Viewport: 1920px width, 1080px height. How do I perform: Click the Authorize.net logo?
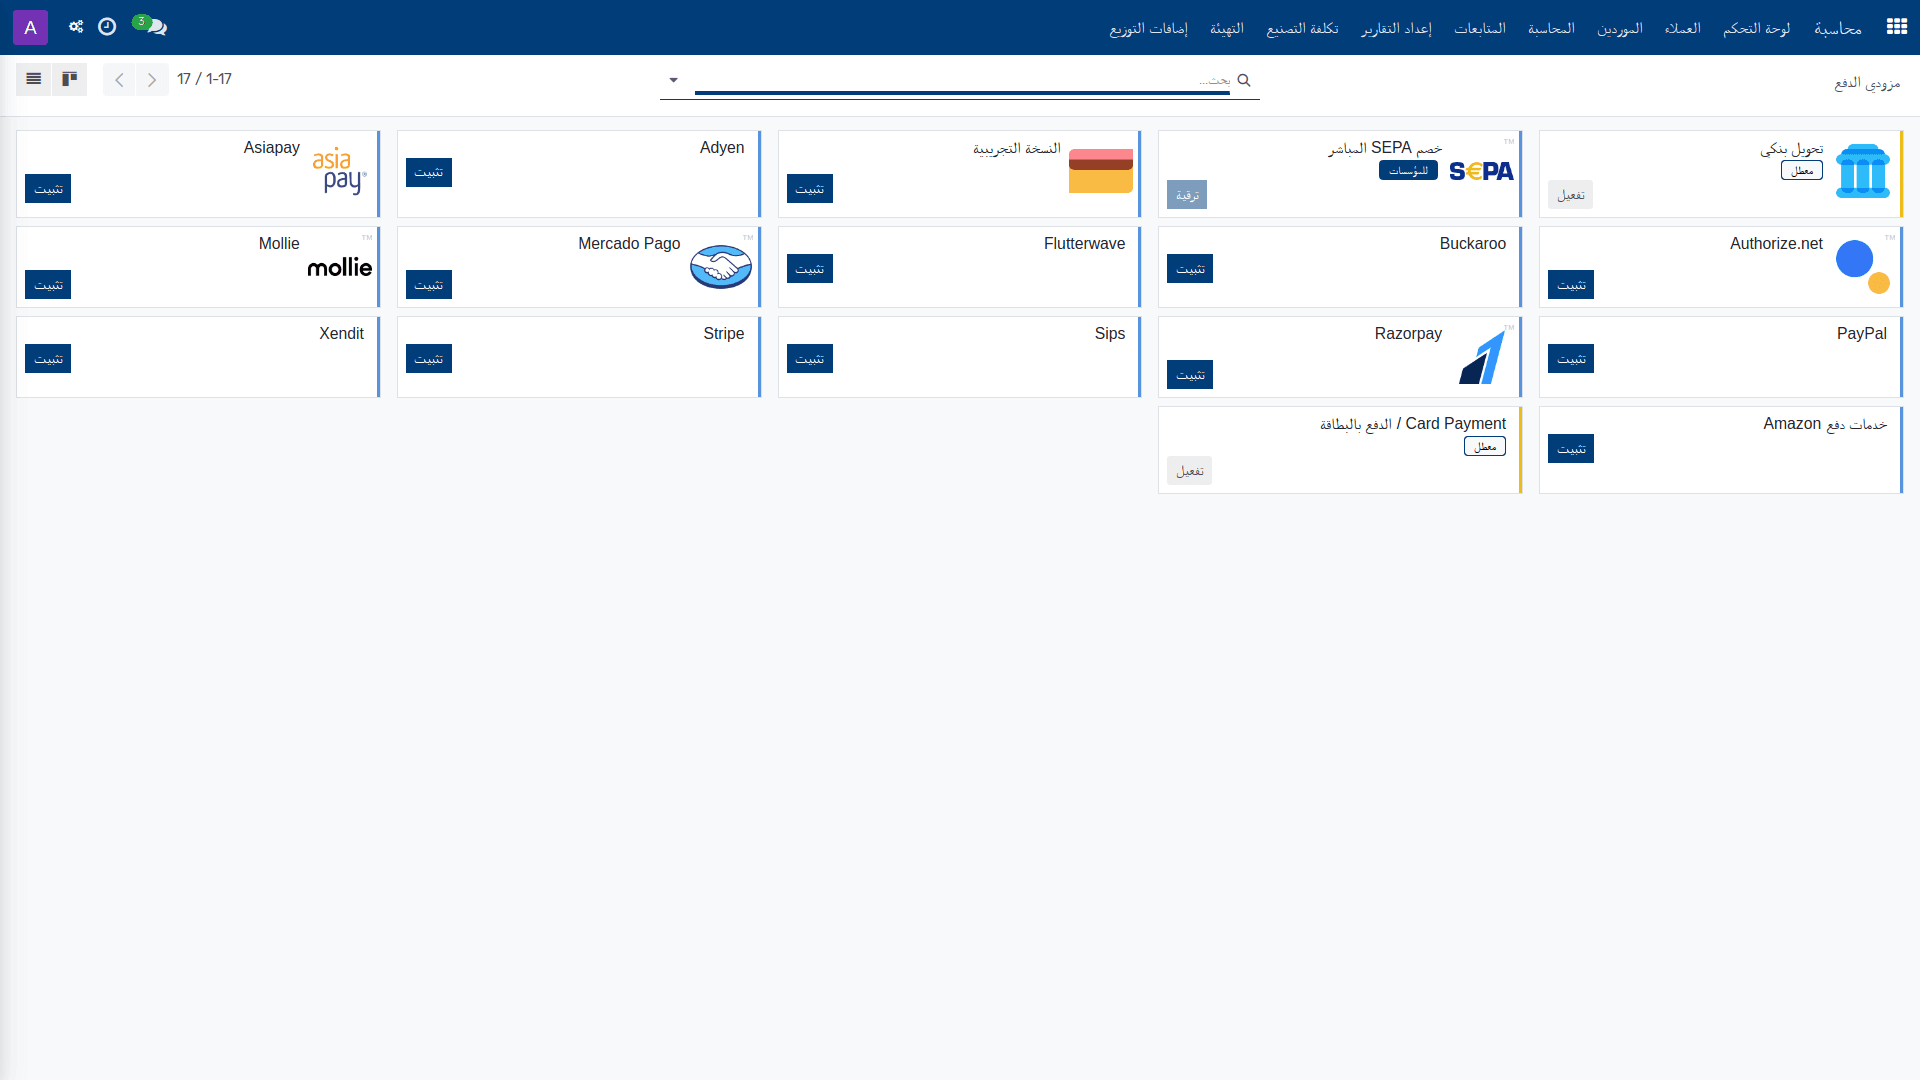pyautogui.click(x=1863, y=267)
